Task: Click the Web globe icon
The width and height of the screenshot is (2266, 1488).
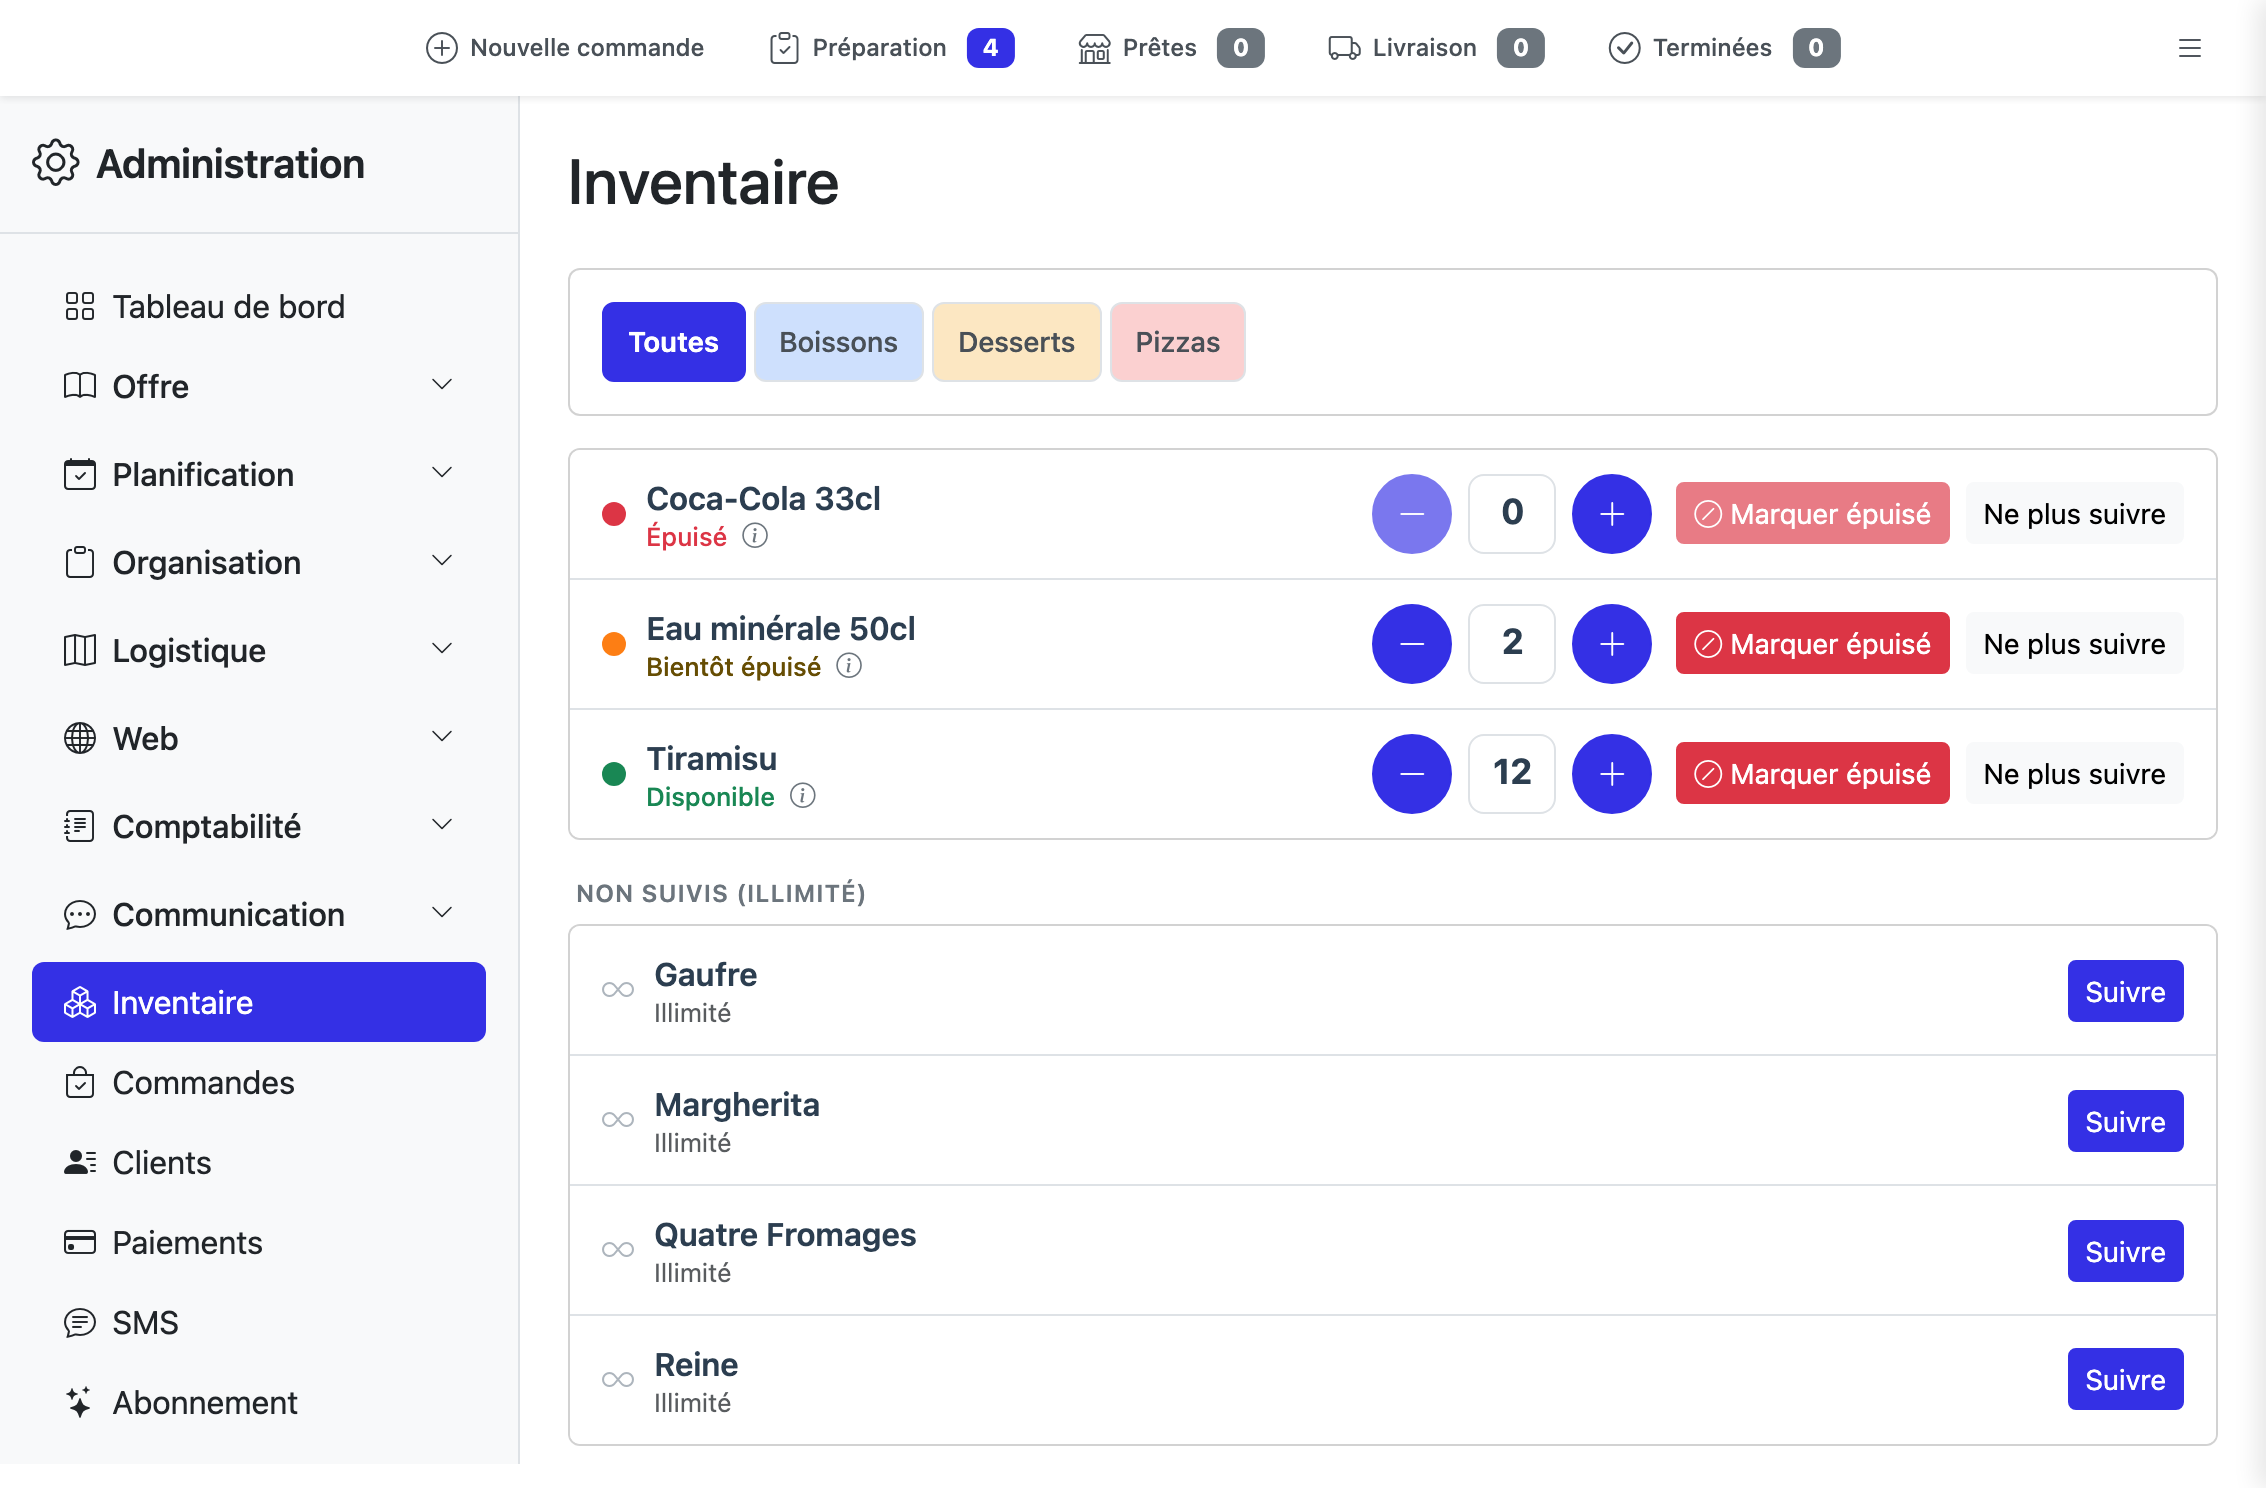Action: coord(80,738)
